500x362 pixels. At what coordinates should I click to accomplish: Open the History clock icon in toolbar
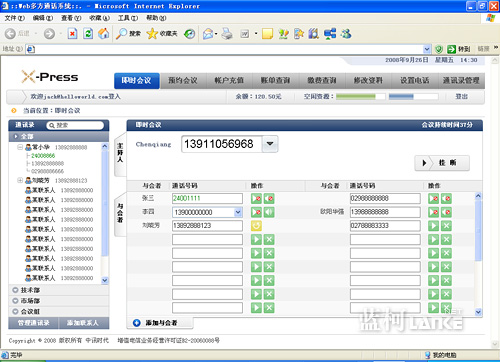(190, 33)
